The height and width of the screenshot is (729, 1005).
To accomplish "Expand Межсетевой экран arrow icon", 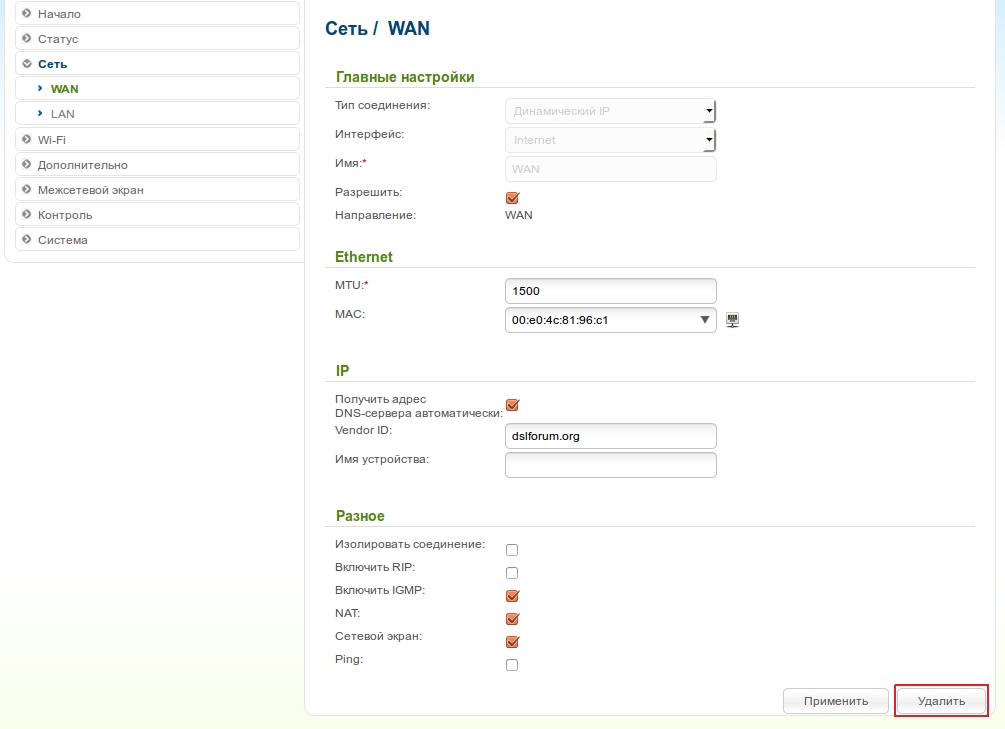I will [27, 190].
